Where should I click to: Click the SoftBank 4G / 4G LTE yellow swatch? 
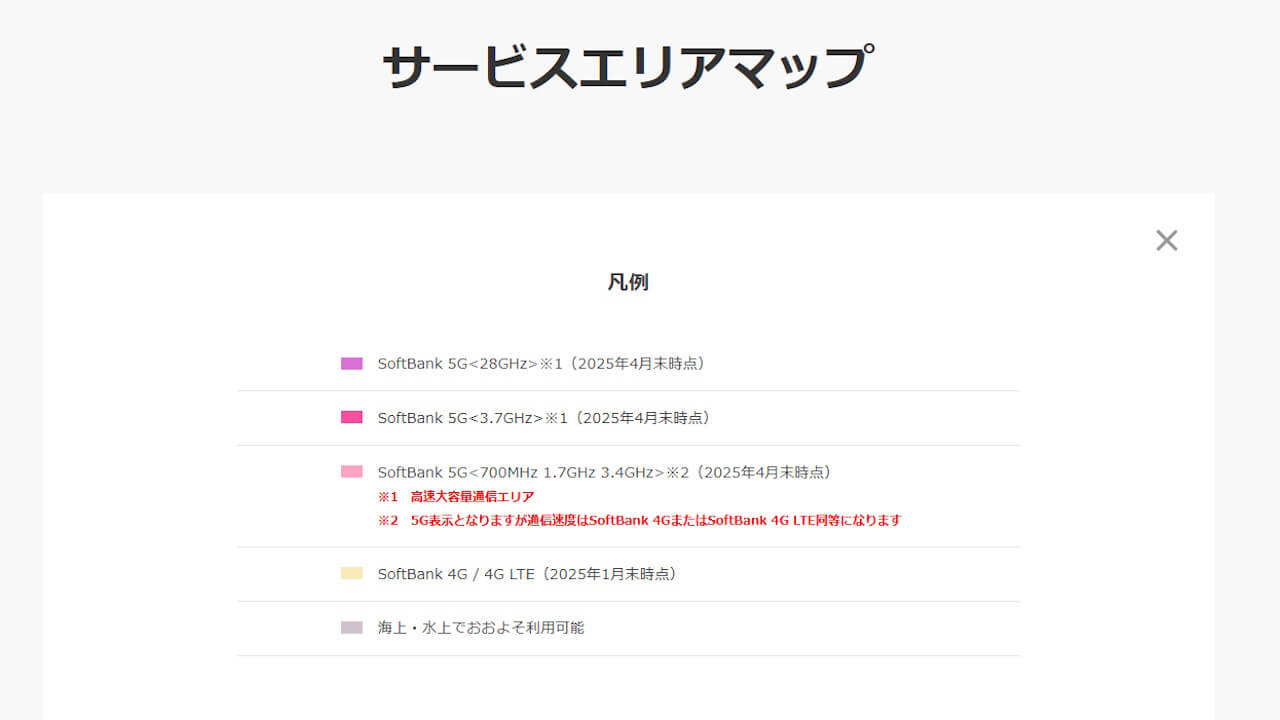click(x=351, y=574)
